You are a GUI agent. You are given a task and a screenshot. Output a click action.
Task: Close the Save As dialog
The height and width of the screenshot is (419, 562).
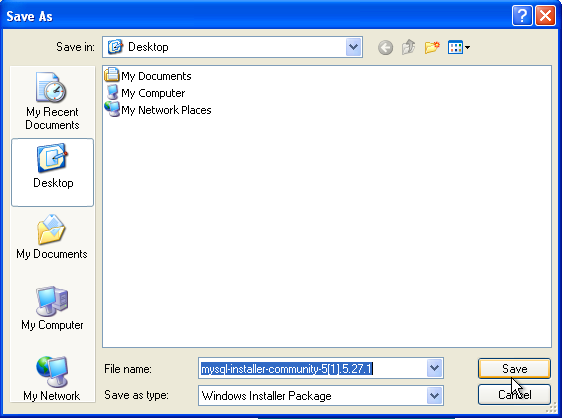[x=545, y=16]
